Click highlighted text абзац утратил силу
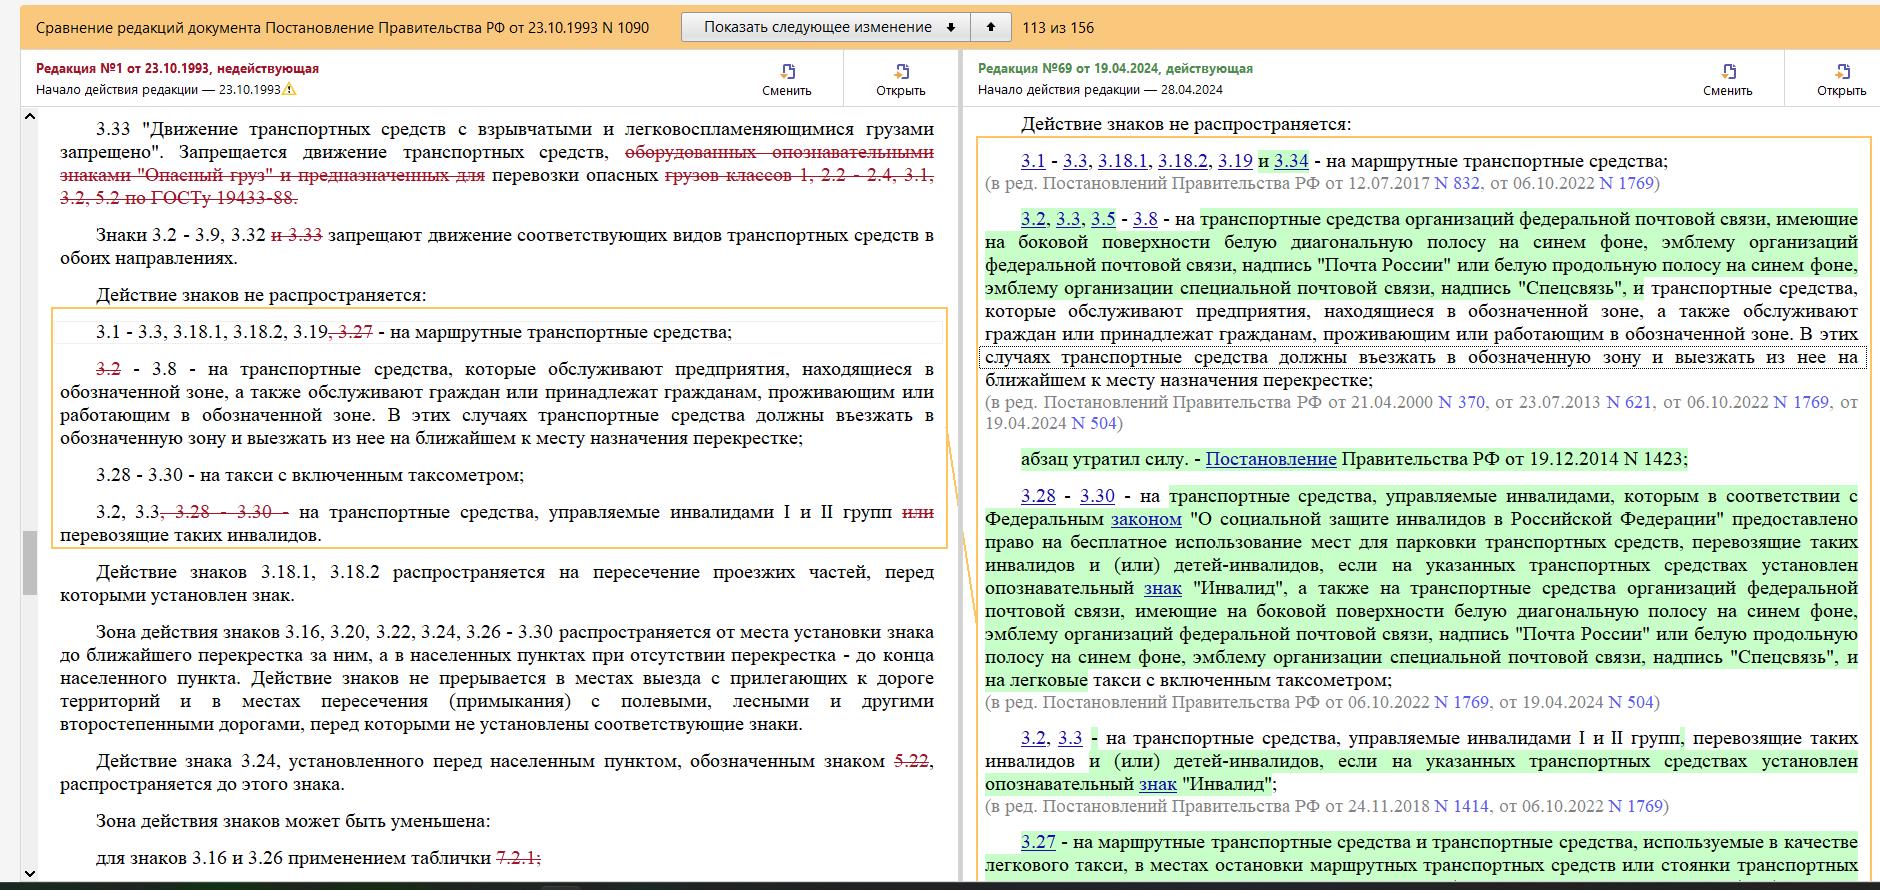1880x890 pixels. point(1106,459)
